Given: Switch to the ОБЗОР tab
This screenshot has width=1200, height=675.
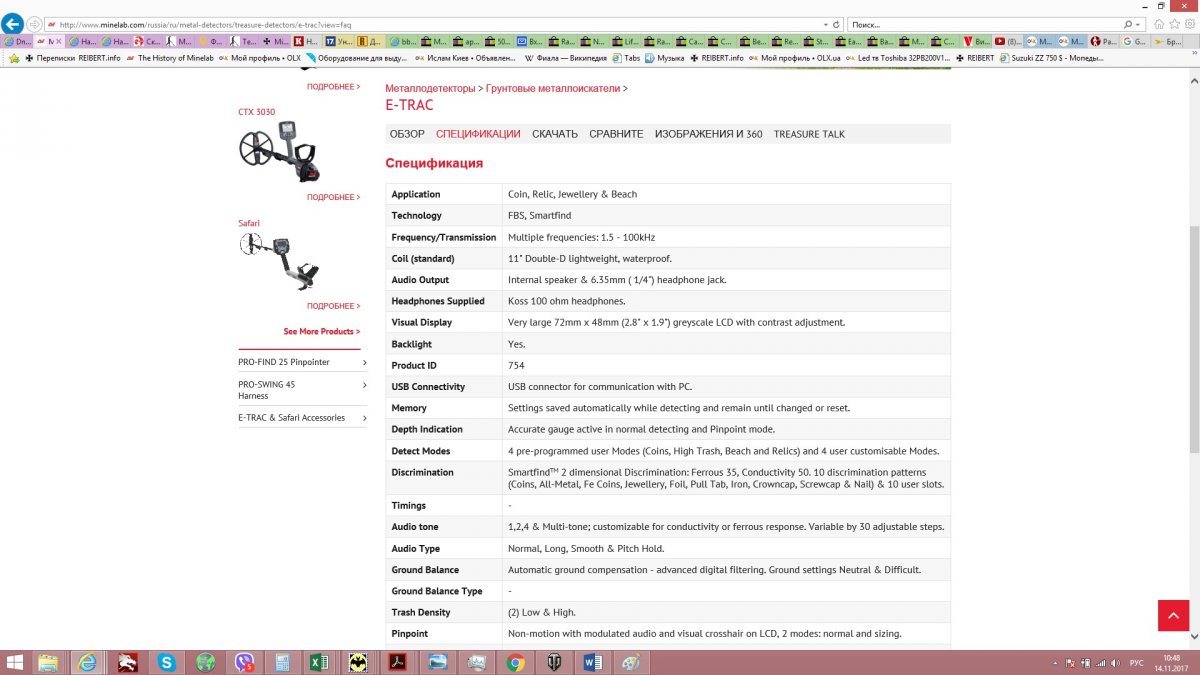Looking at the screenshot, I should 407,134.
